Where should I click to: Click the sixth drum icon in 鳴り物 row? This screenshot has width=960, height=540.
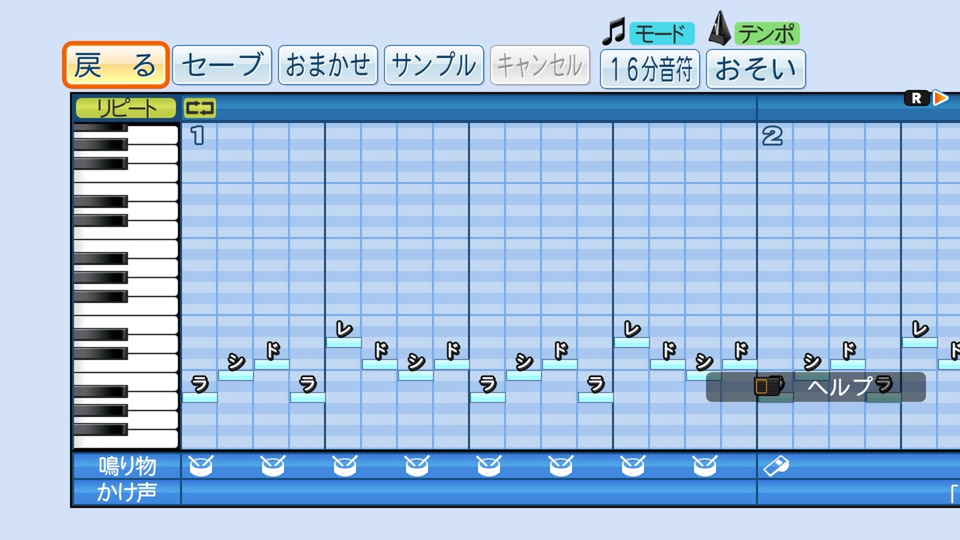561,466
